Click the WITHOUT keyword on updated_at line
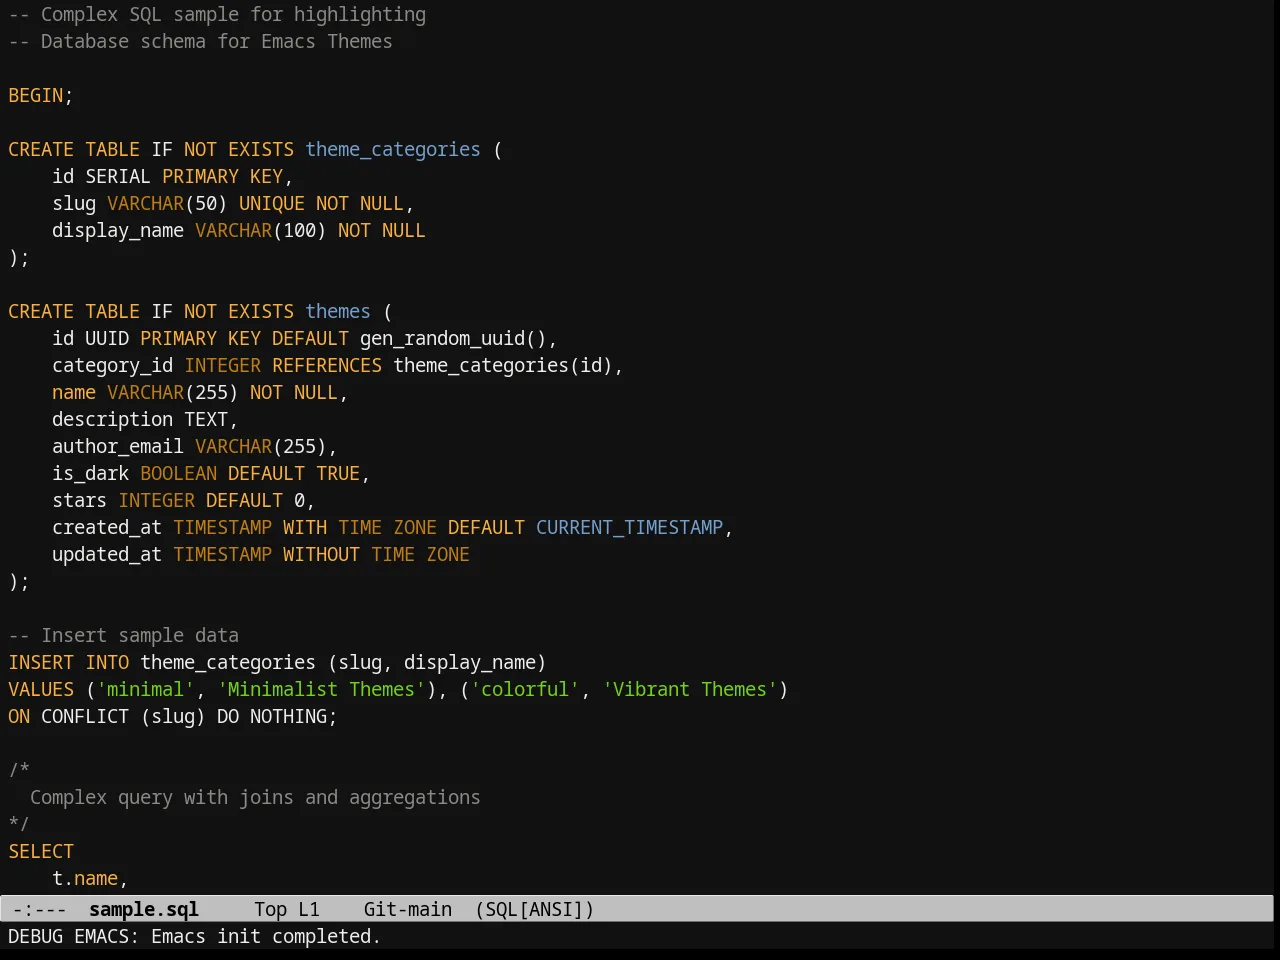1280x960 pixels. click(321, 554)
